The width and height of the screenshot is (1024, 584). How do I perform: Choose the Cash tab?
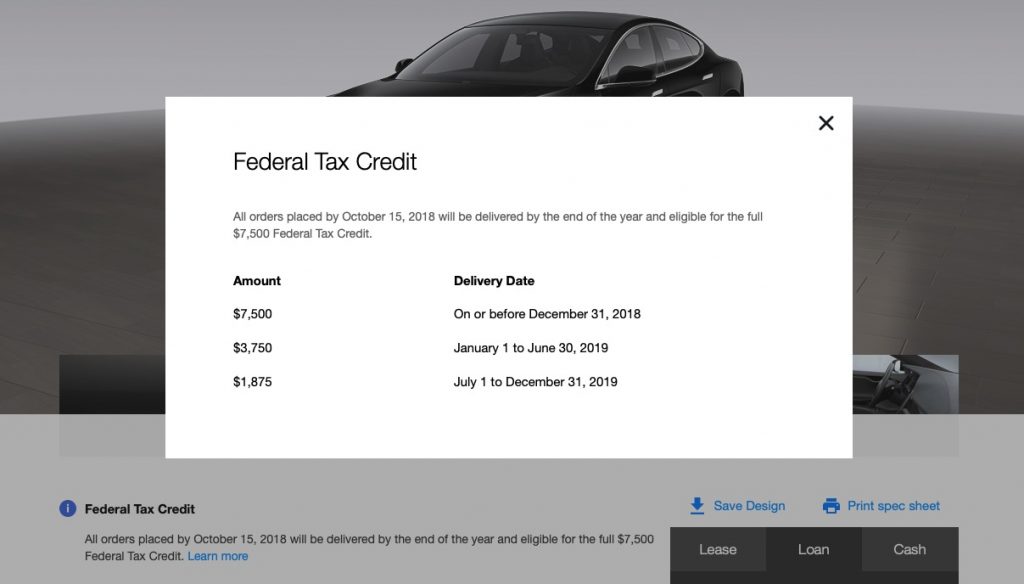(909, 549)
